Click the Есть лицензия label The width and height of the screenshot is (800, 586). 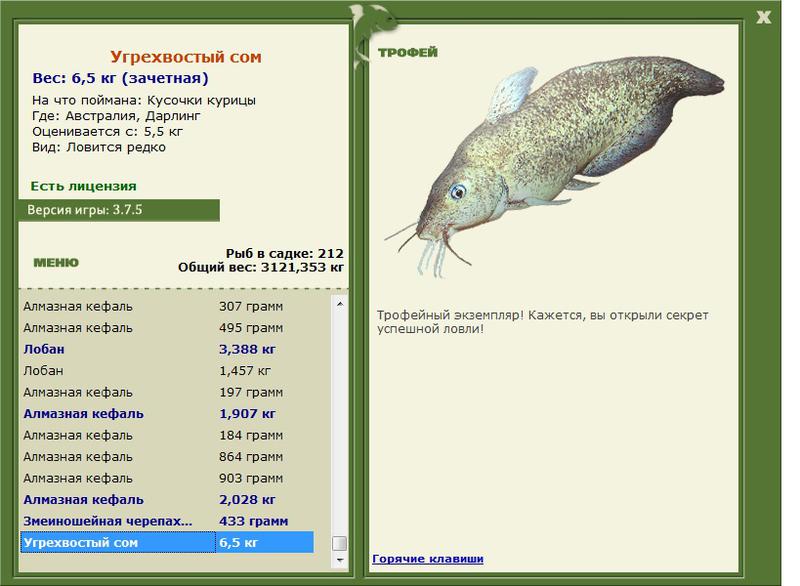[x=83, y=186]
